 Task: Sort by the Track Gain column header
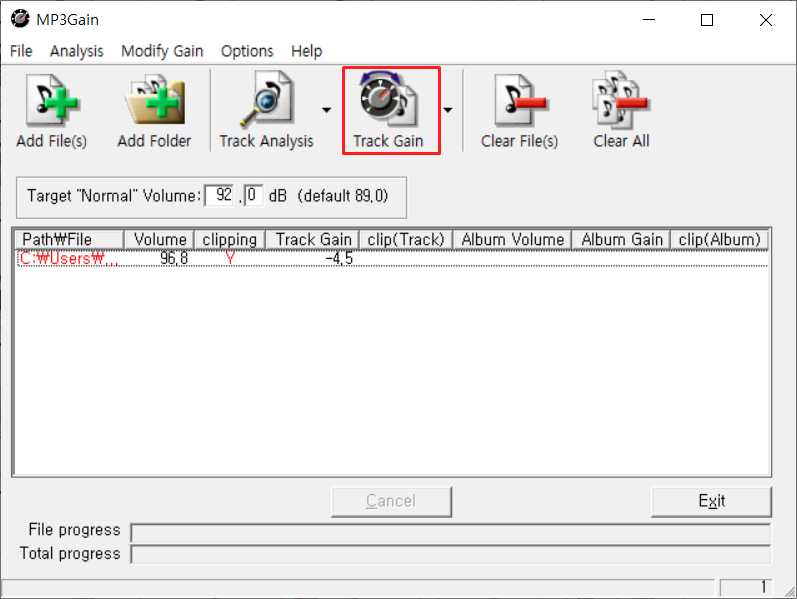coord(312,239)
